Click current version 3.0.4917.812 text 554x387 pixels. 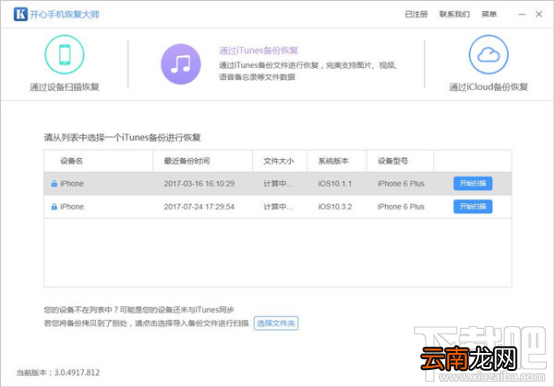[58, 373]
